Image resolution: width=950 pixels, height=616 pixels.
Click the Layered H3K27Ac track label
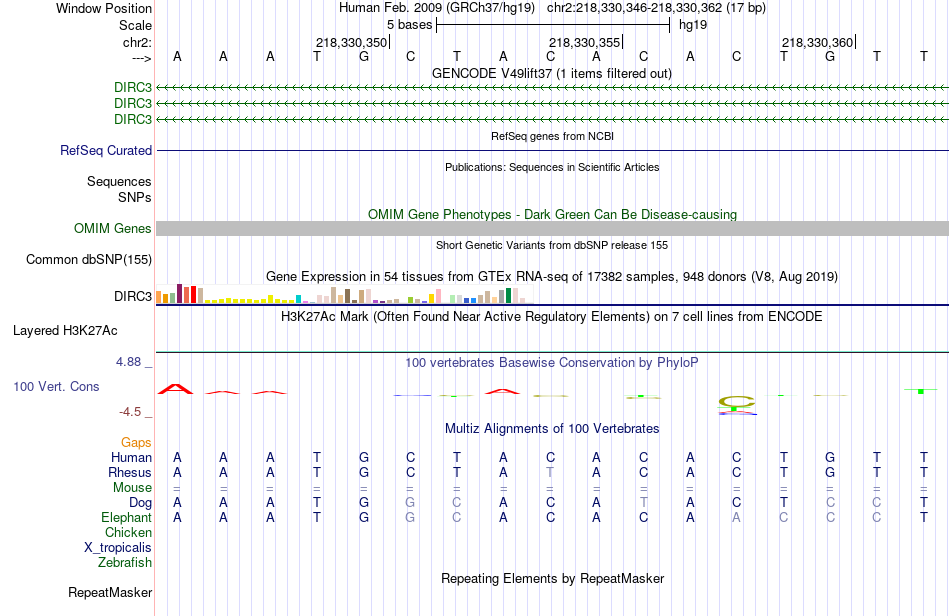coord(65,331)
